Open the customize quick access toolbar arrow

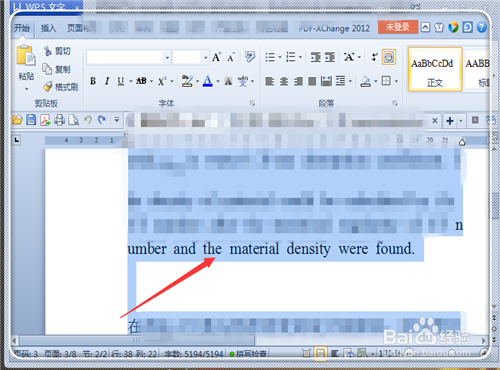pos(117,119)
